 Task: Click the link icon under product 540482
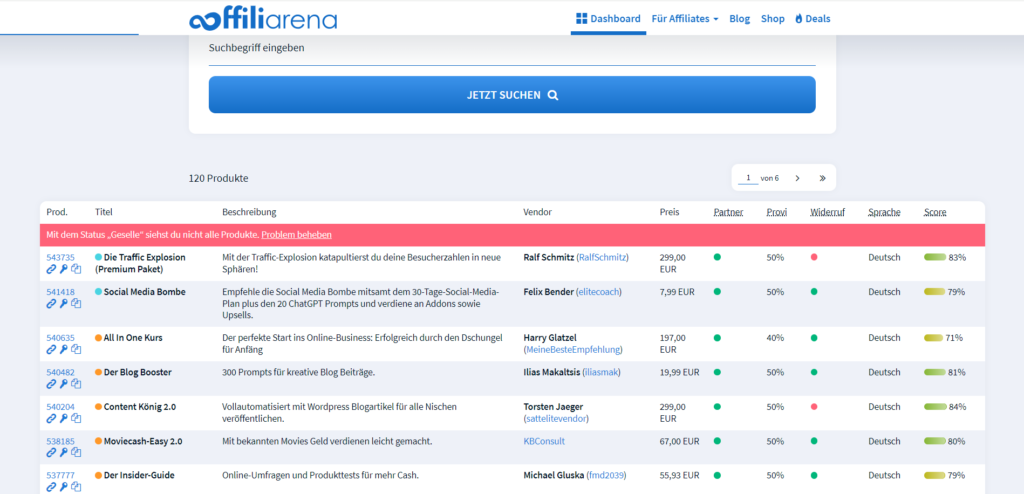coord(51,384)
